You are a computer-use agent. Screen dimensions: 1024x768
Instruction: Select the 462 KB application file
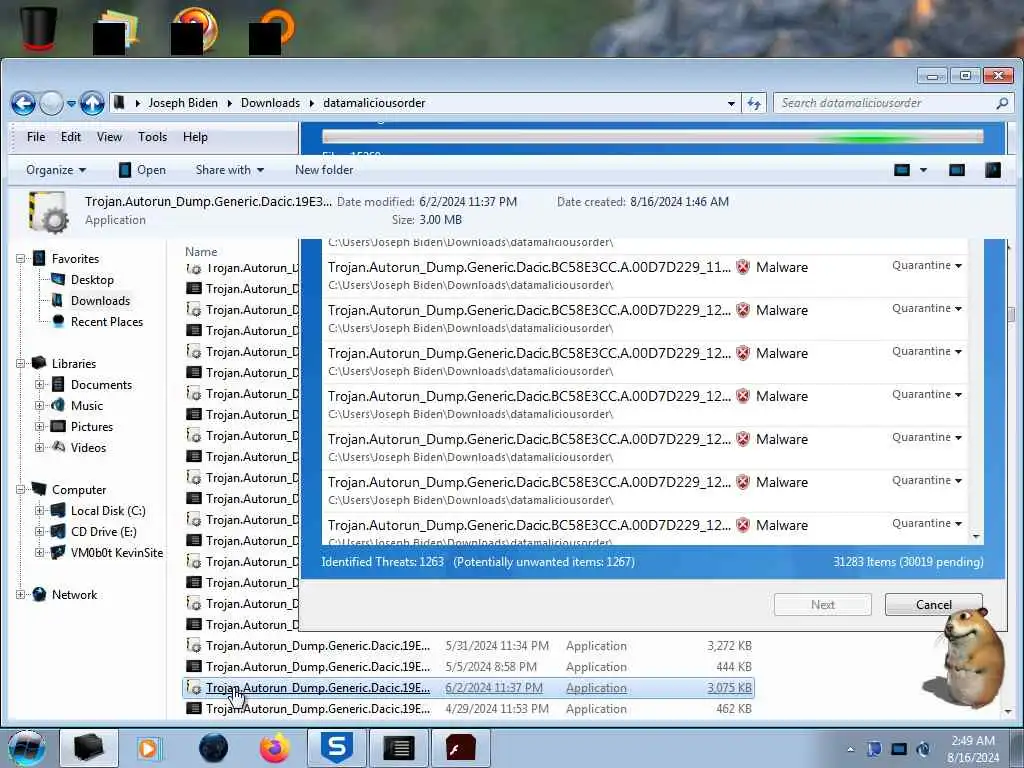pyautogui.click(x=468, y=709)
